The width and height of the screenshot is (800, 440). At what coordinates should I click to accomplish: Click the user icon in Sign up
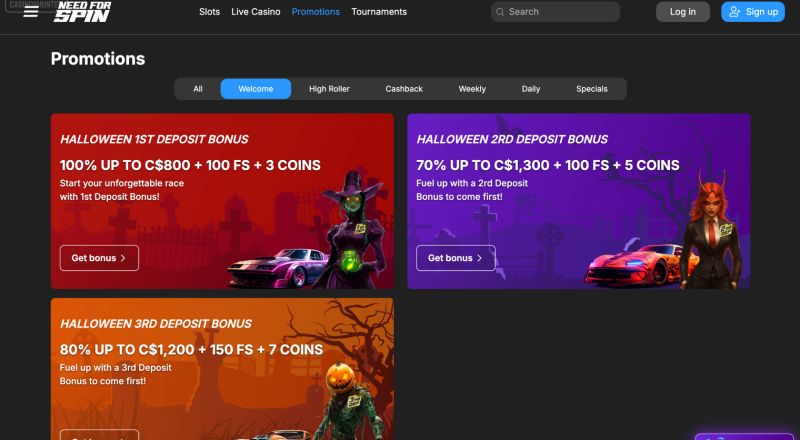coord(734,12)
